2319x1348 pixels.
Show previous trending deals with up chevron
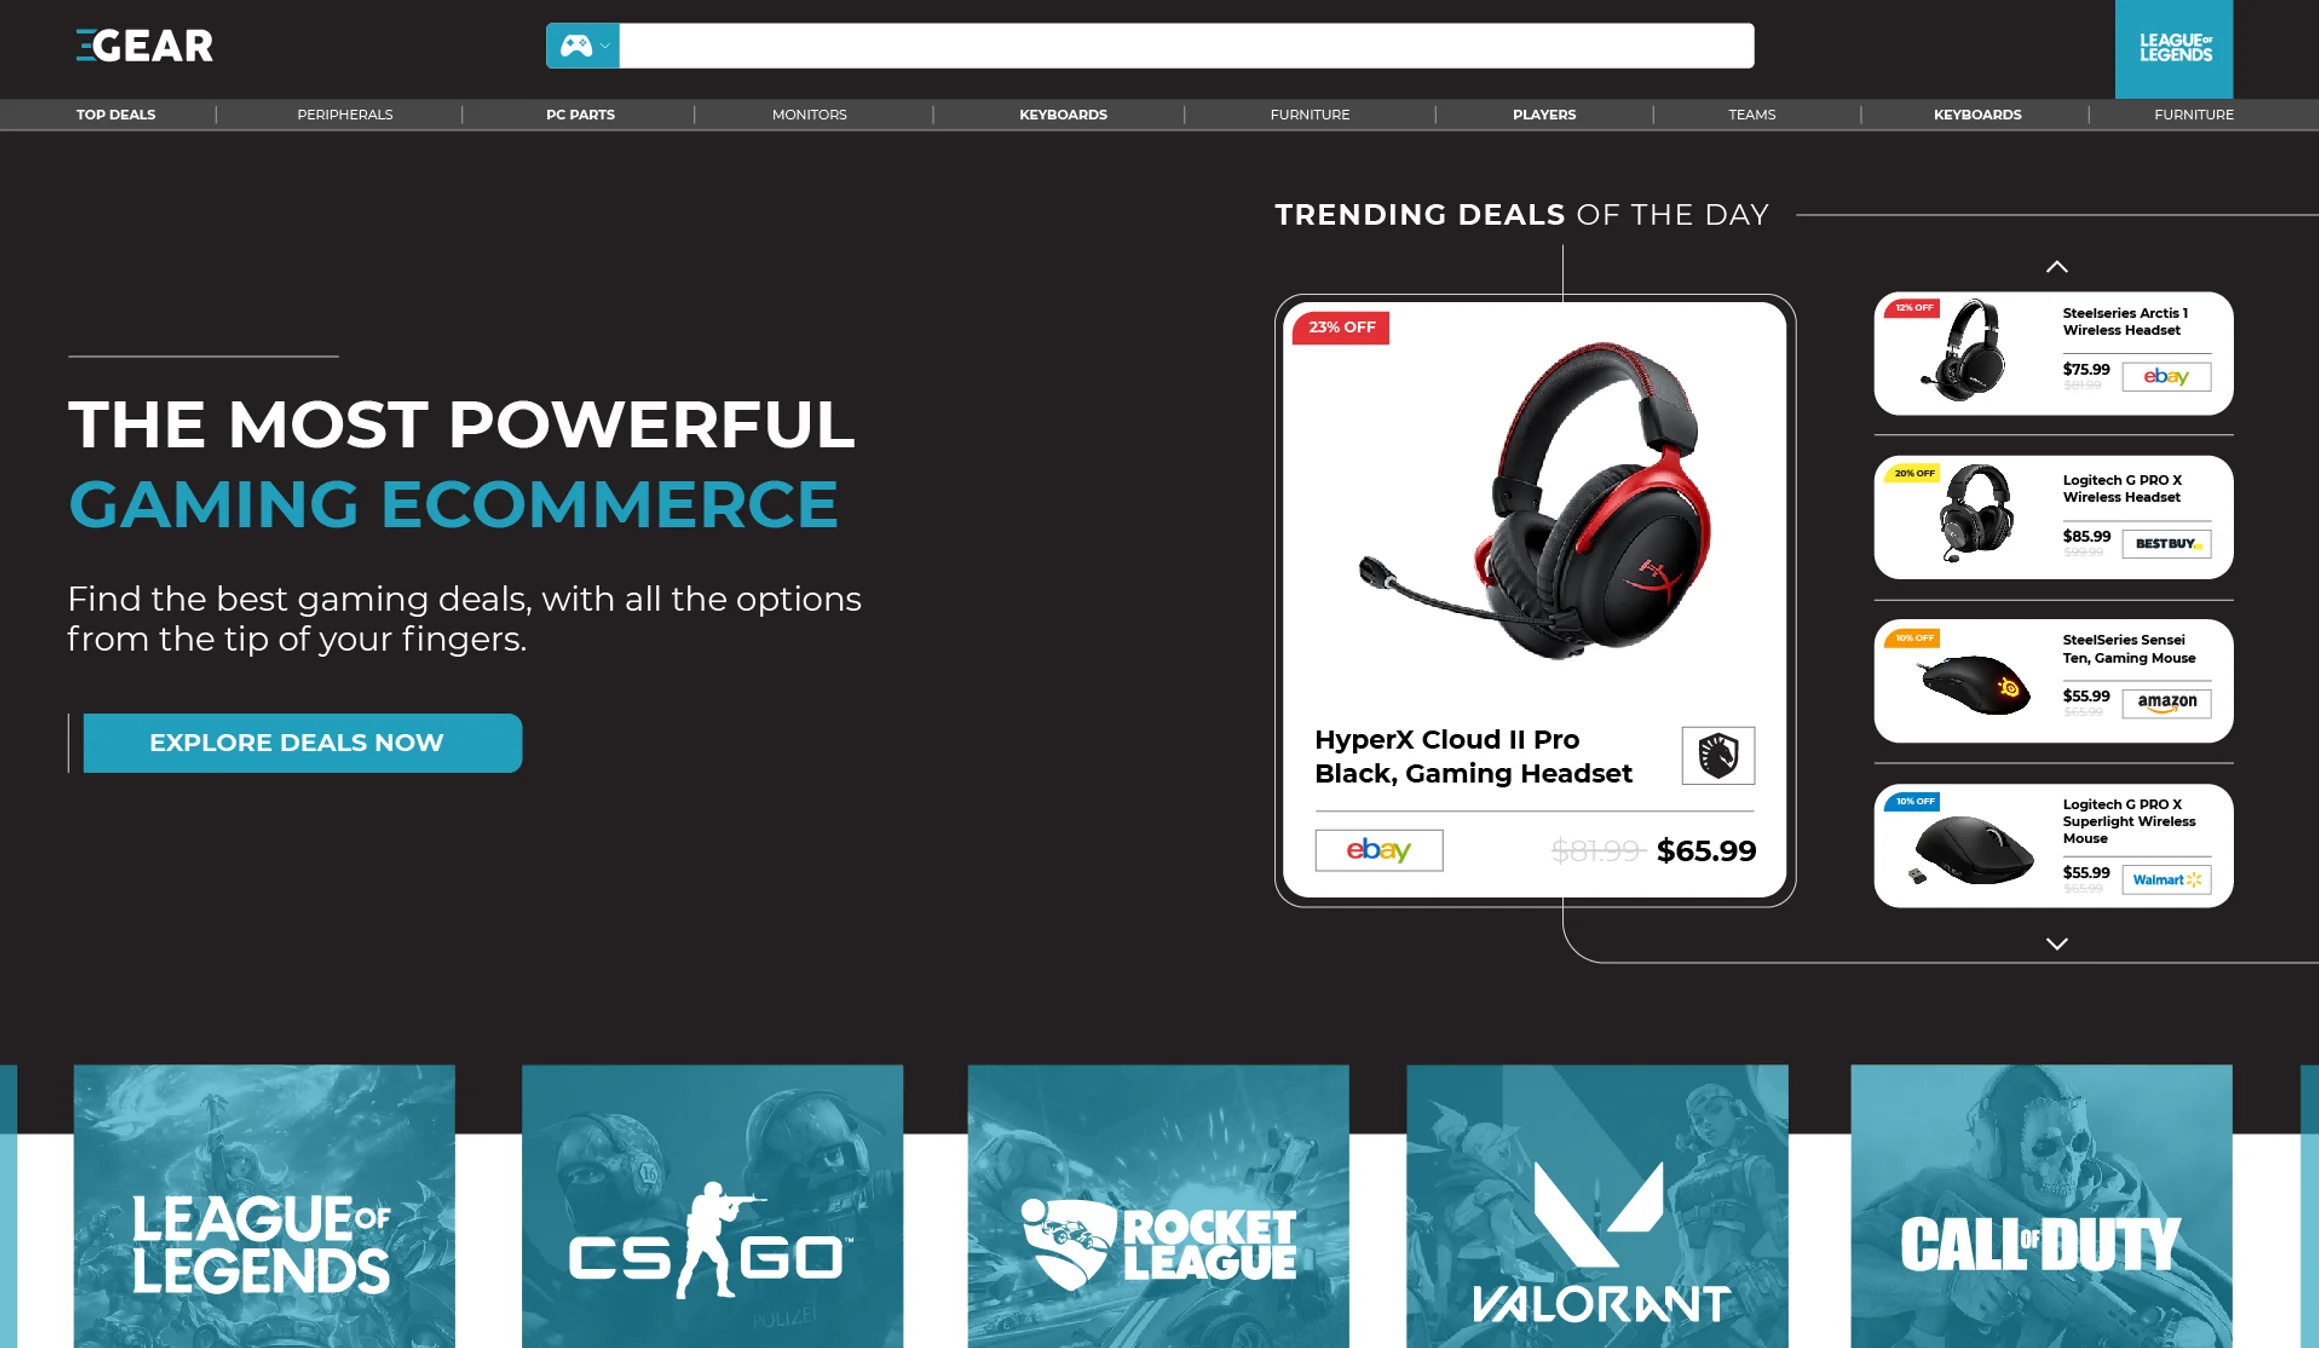tap(2057, 267)
